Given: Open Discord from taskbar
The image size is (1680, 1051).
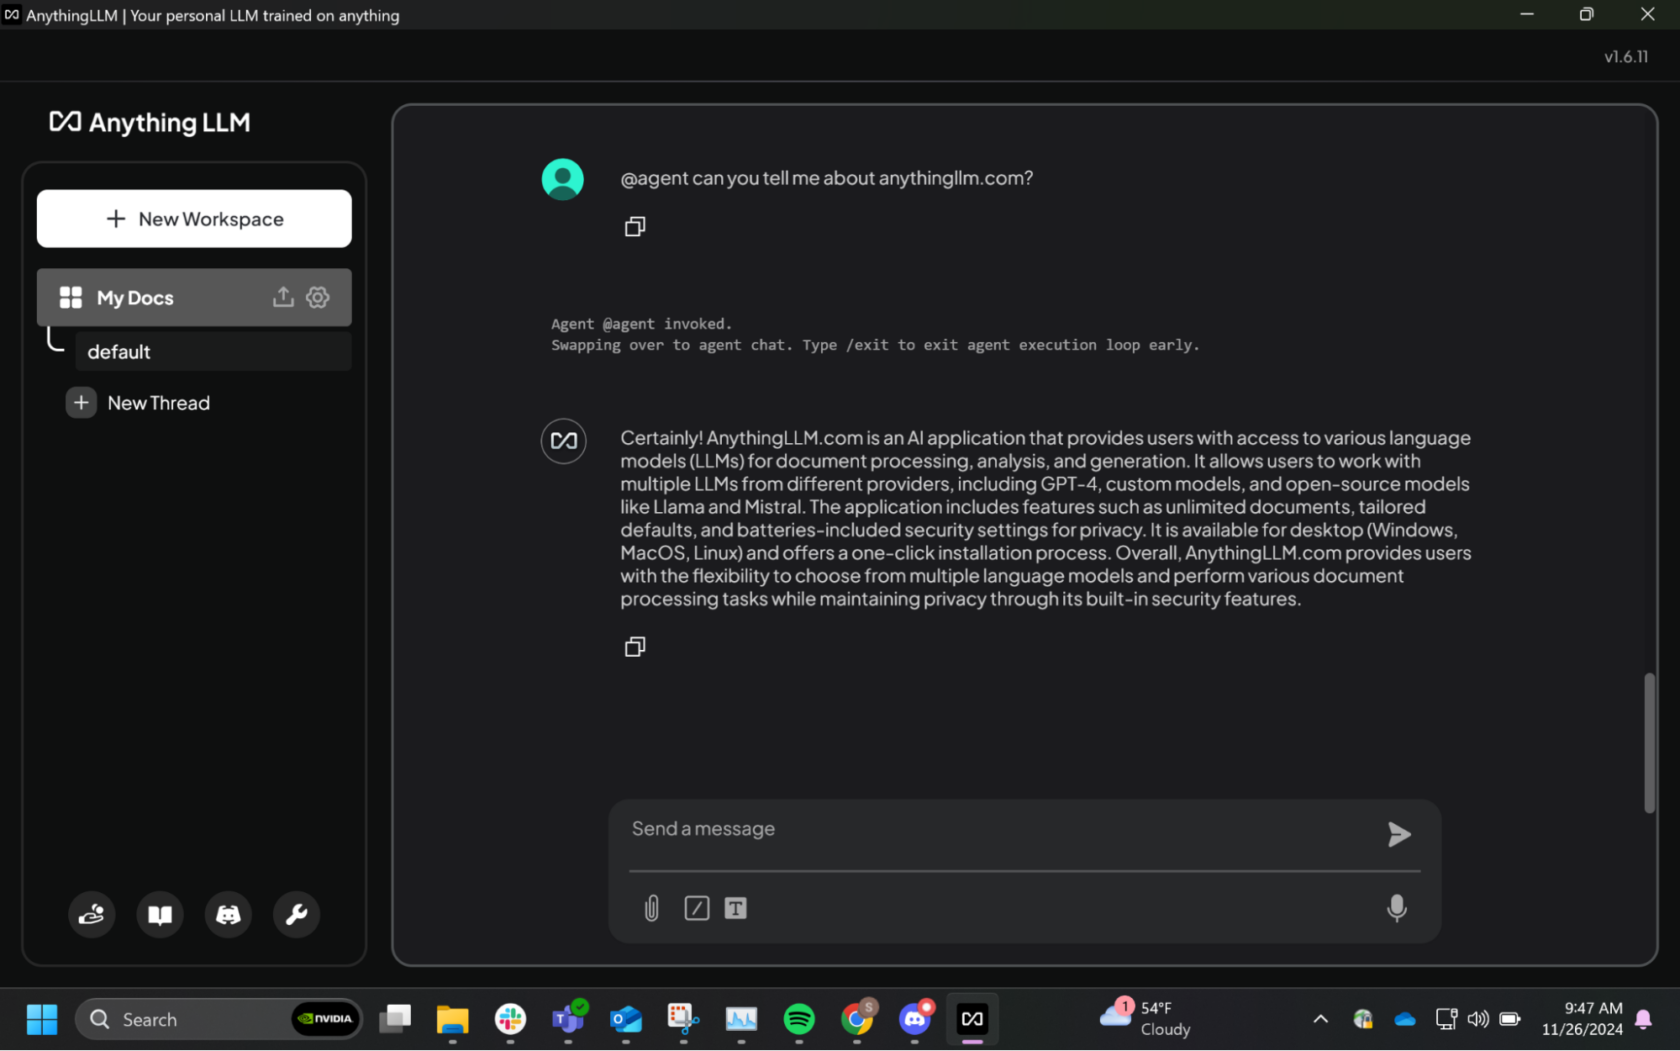Looking at the screenshot, I should [x=915, y=1019].
